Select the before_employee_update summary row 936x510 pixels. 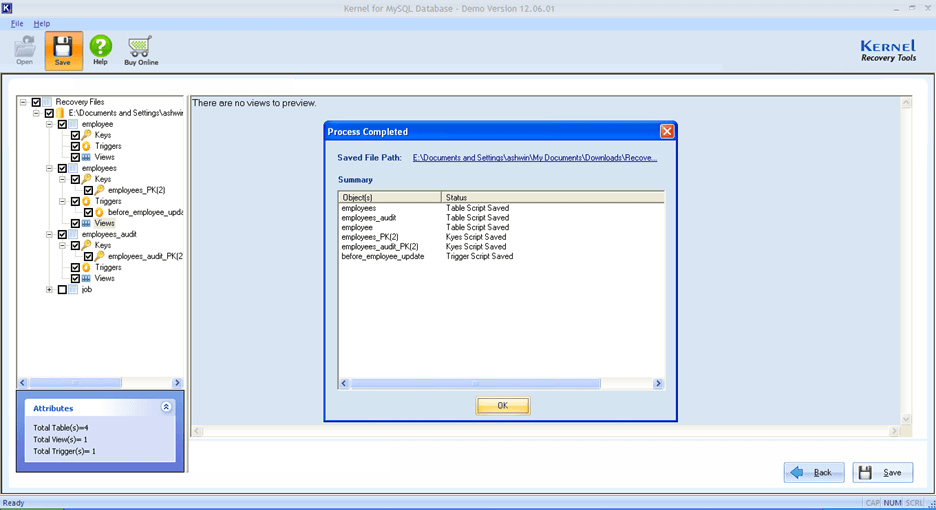pyautogui.click(x=501, y=256)
